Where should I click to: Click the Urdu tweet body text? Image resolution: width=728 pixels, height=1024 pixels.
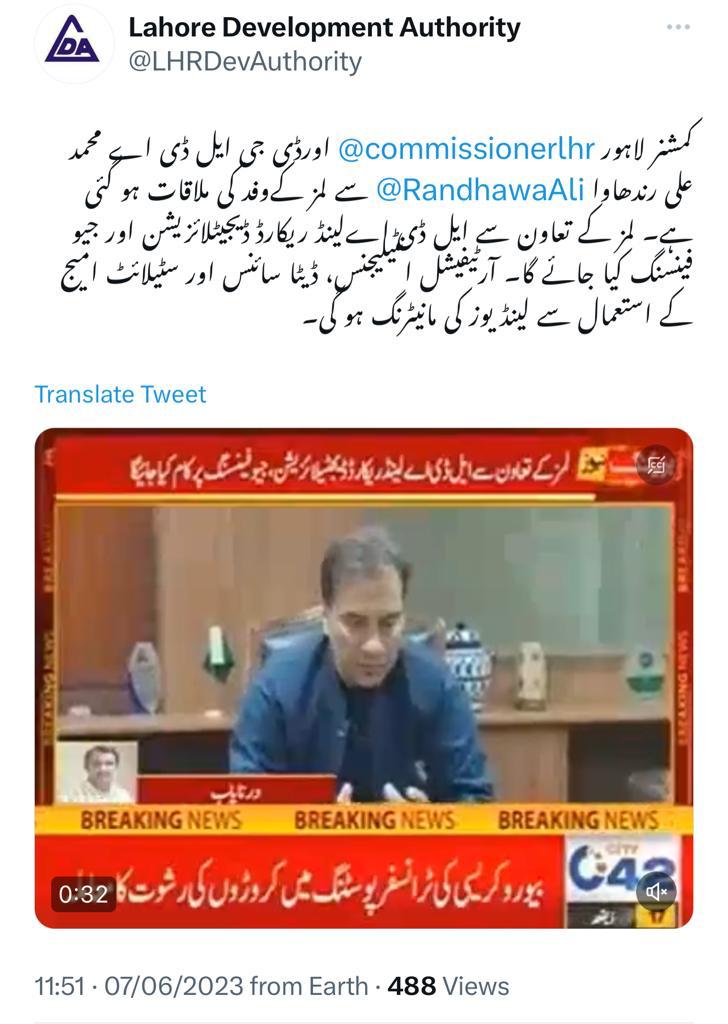[377, 232]
